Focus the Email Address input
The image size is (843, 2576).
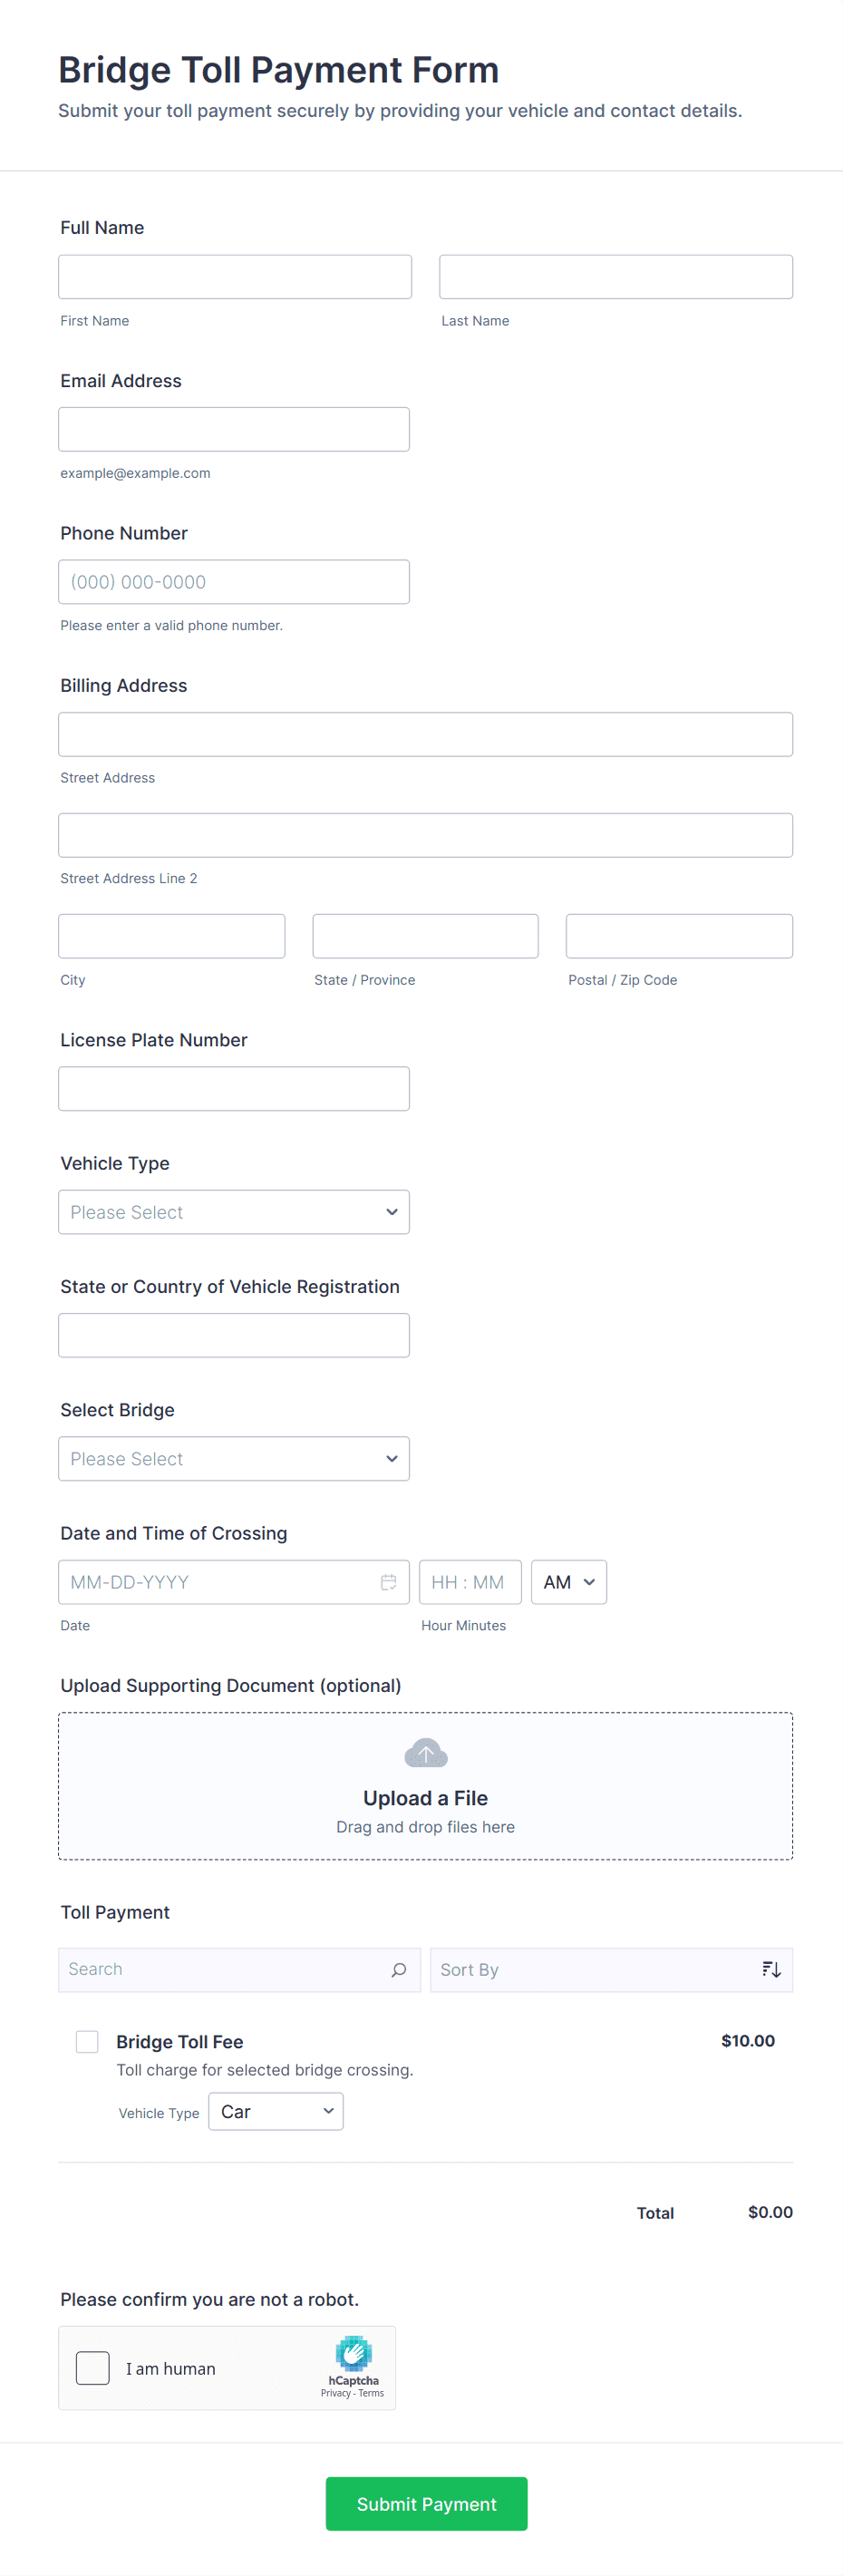(233, 430)
